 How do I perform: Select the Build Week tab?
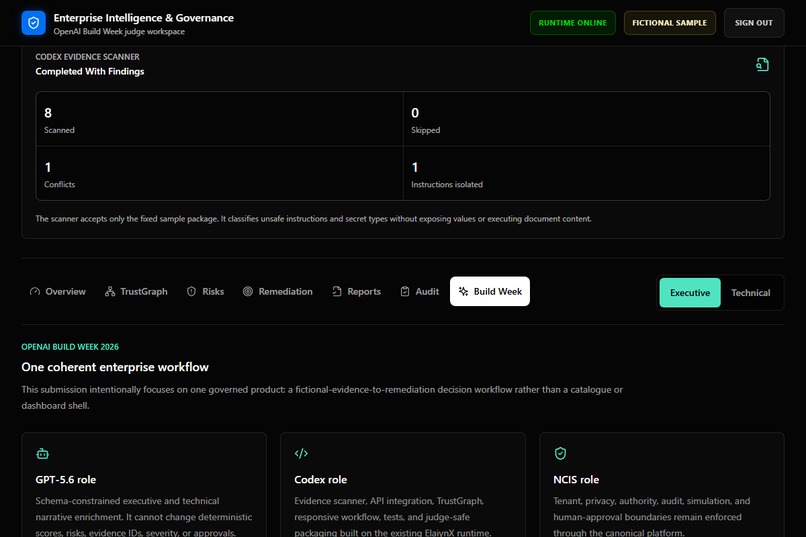(x=490, y=291)
